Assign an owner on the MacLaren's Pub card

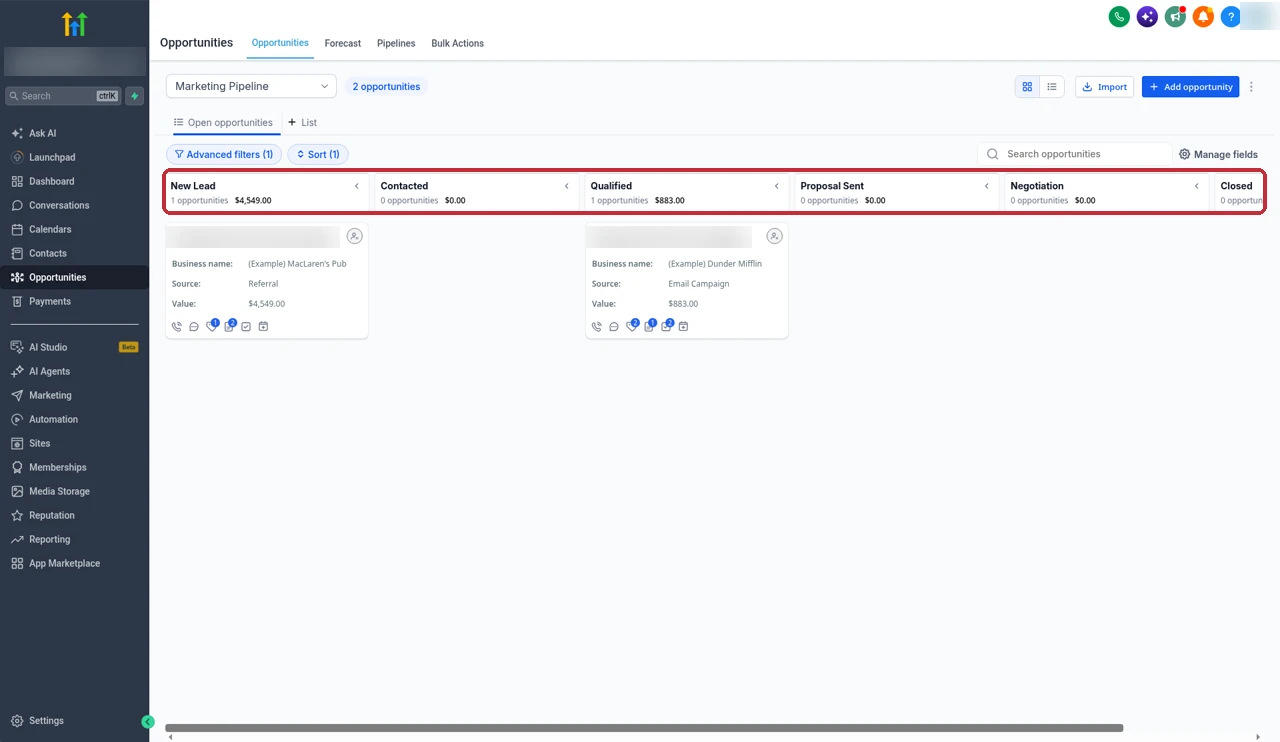[x=354, y=236]
